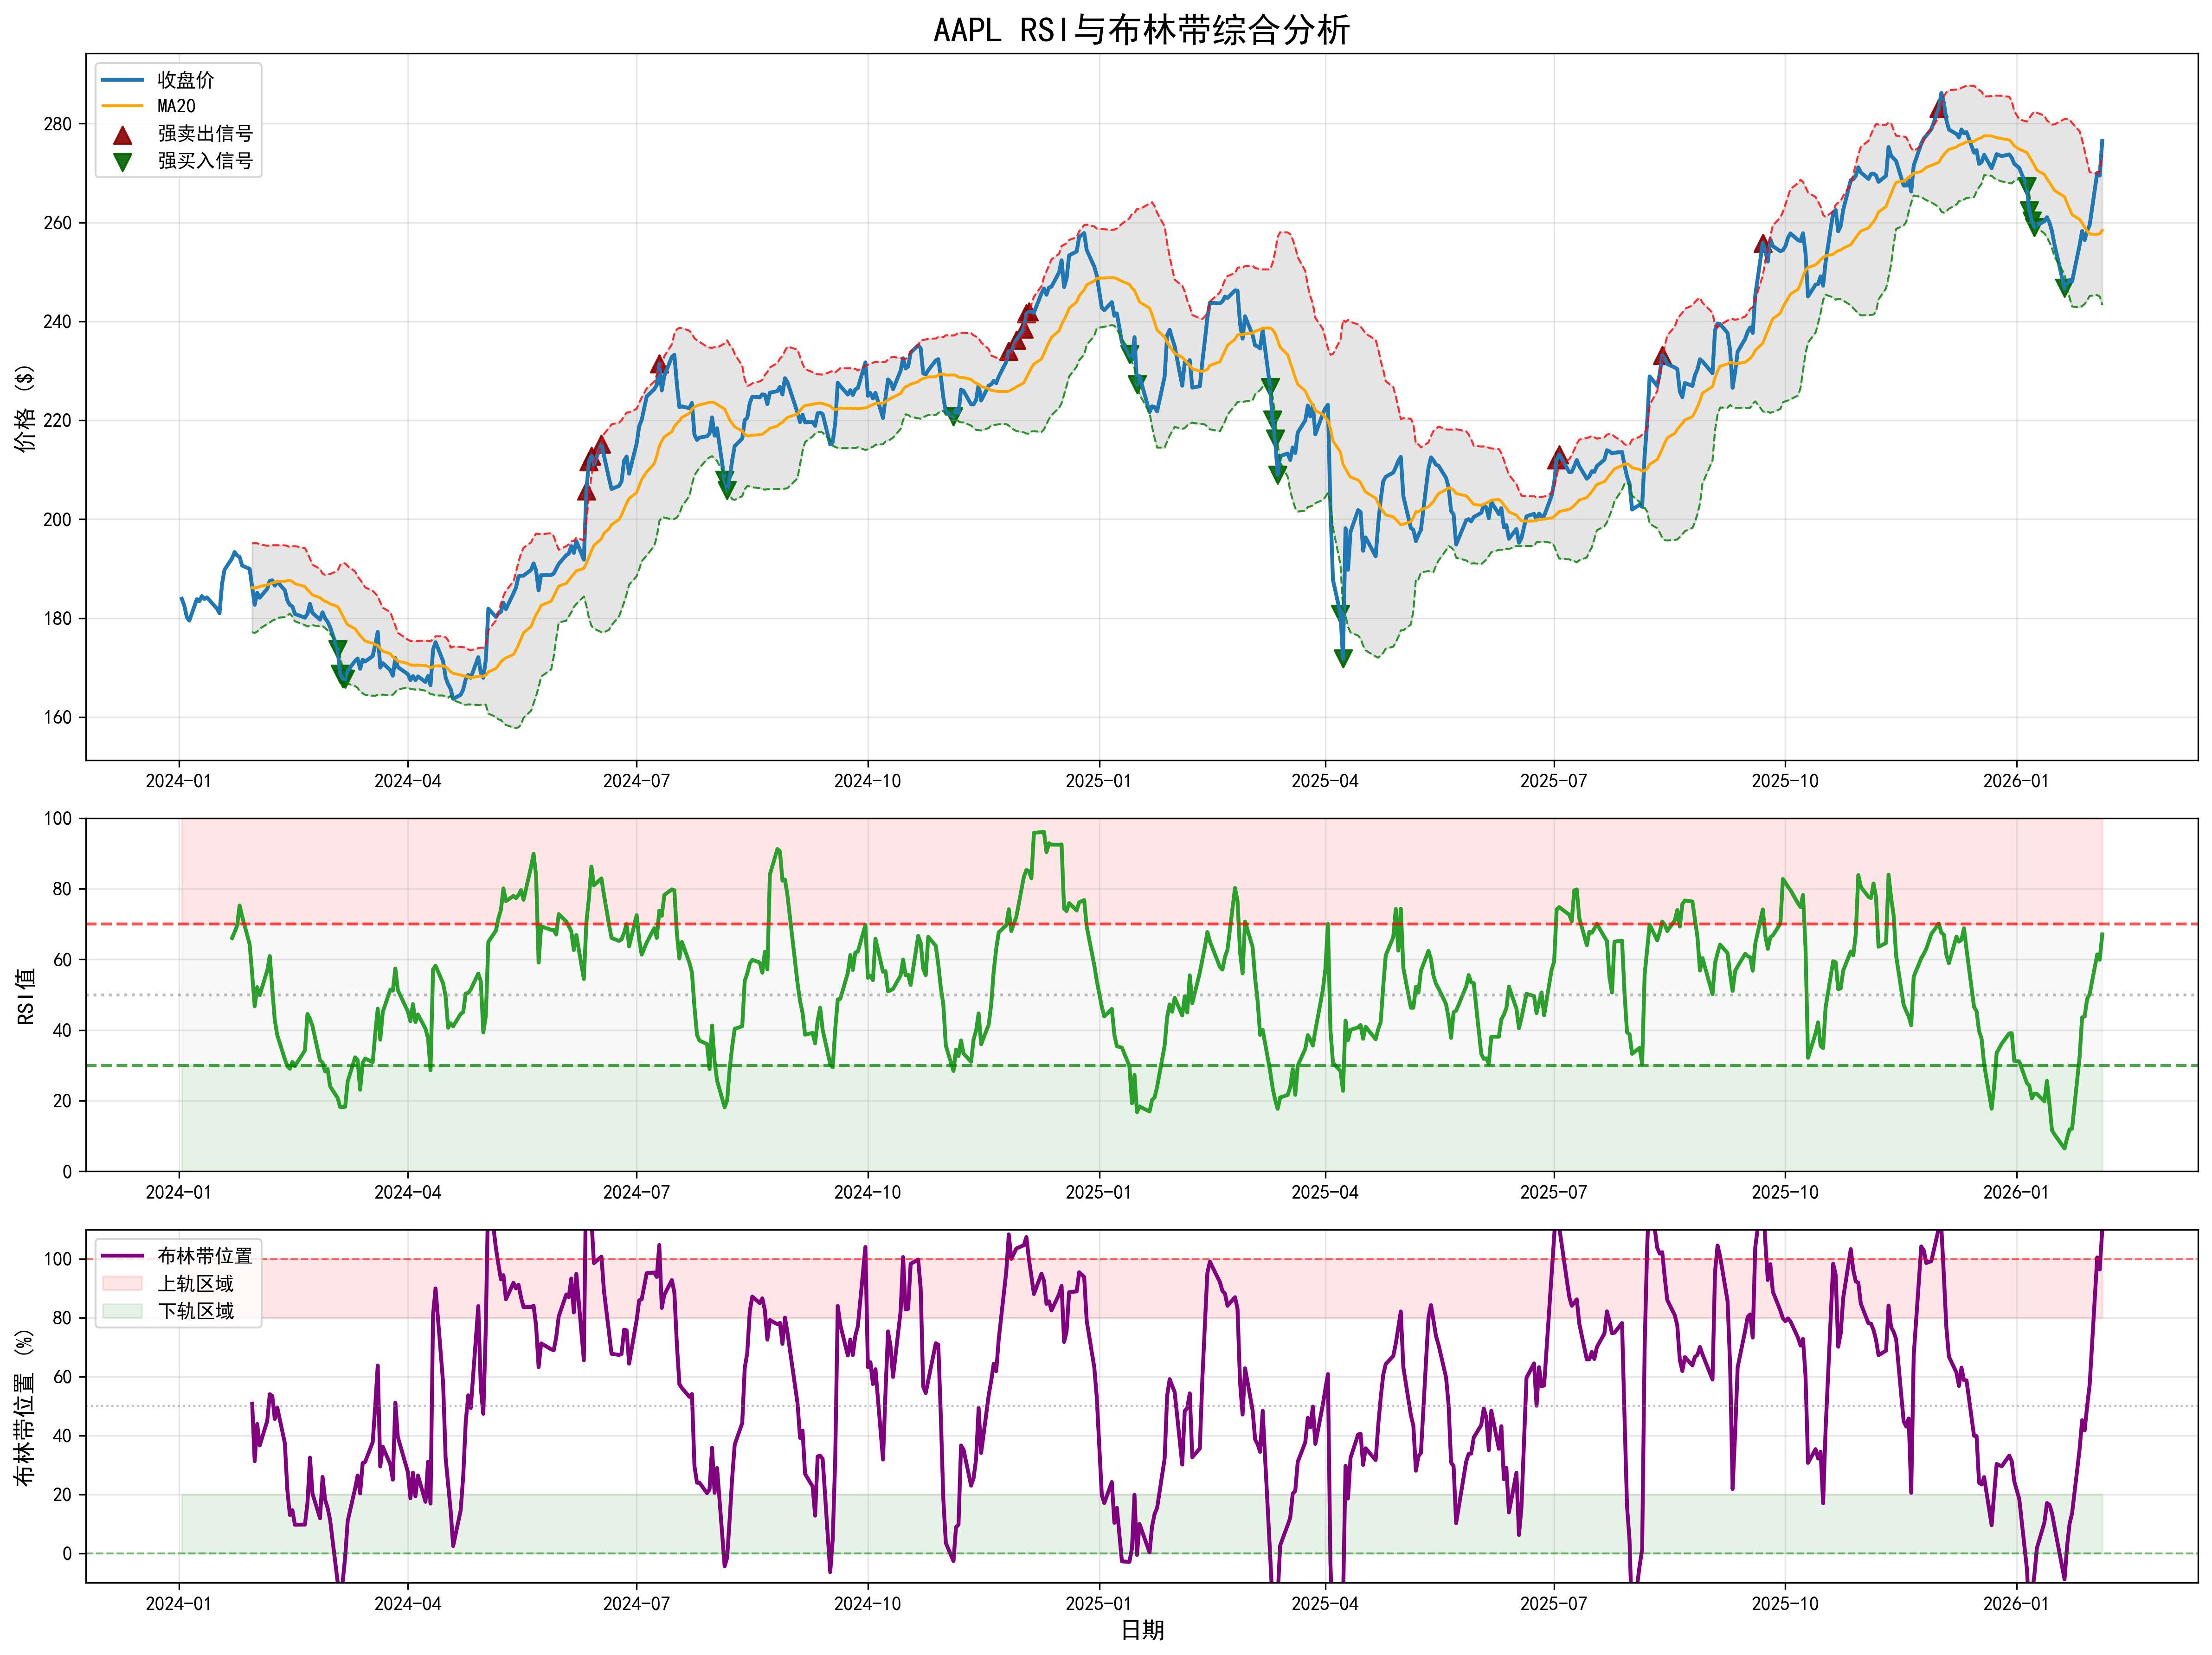This screenshot has width=2212, height=1655.
Task: Click the 布林带位置 purple line legend entry
Action: pyautogui.click(x=122, y=1256)
